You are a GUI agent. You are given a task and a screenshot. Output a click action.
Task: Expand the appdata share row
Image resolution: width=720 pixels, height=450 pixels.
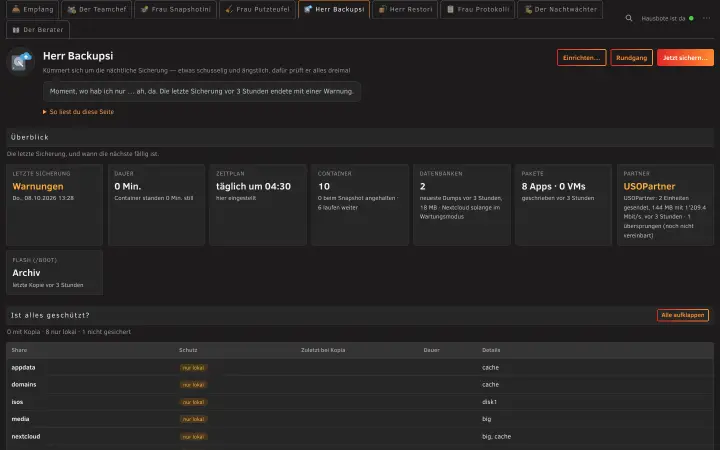(360, 367)
